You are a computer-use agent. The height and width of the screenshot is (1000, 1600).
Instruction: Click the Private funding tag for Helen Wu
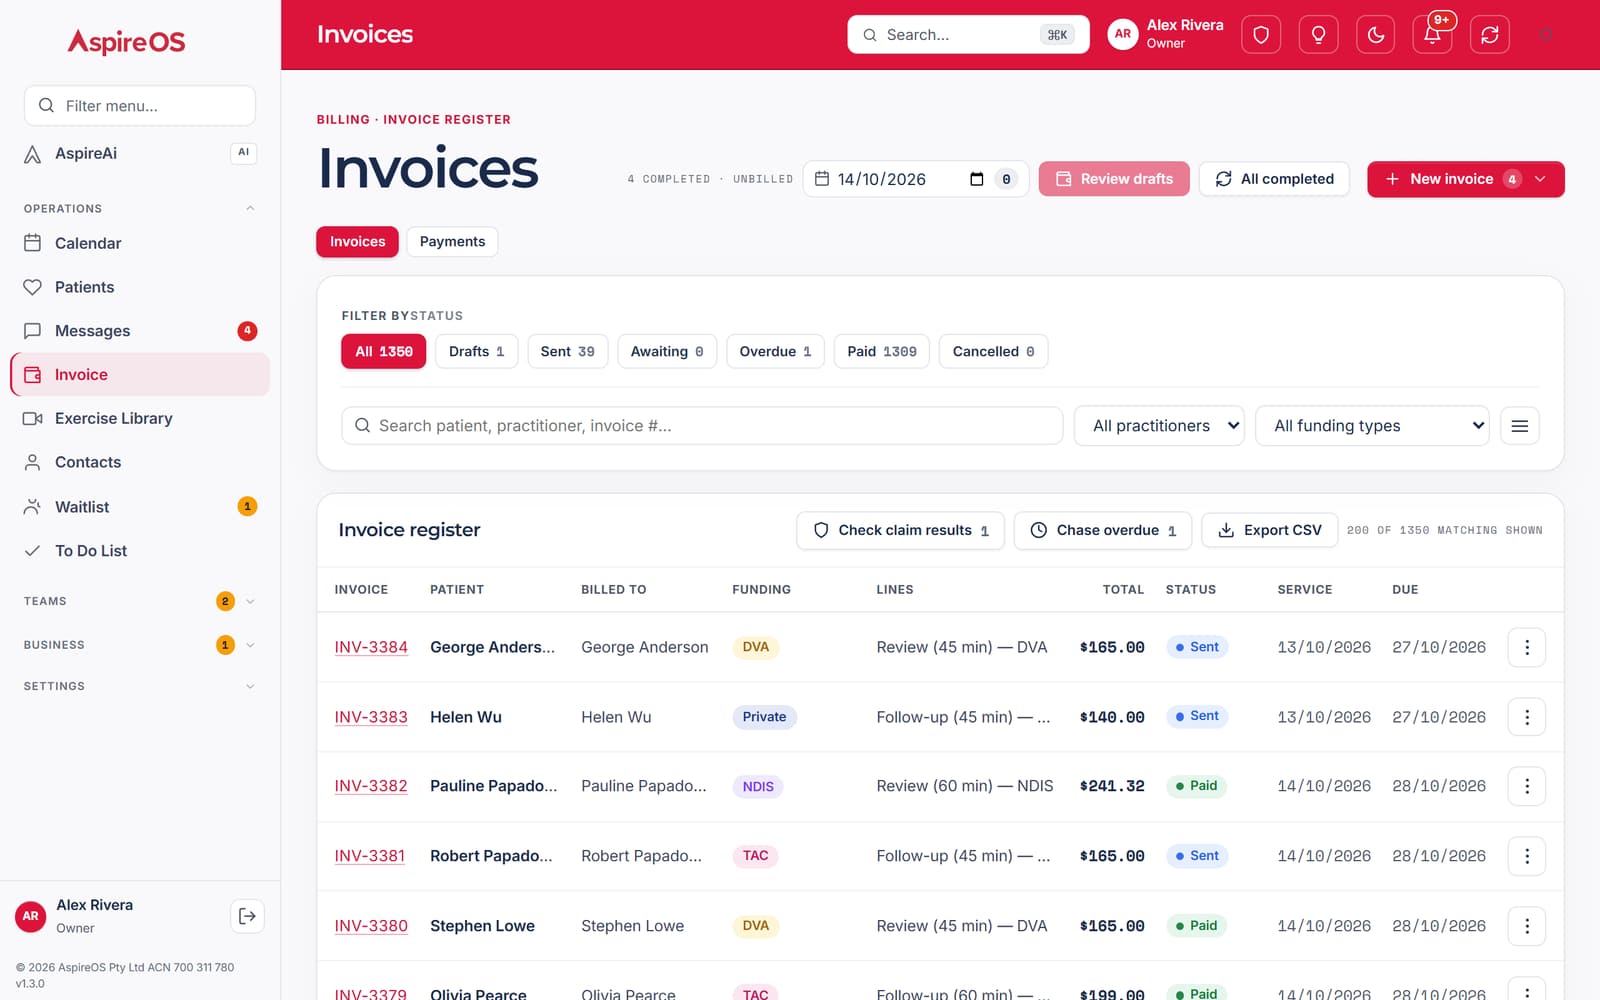click(764, 717)
